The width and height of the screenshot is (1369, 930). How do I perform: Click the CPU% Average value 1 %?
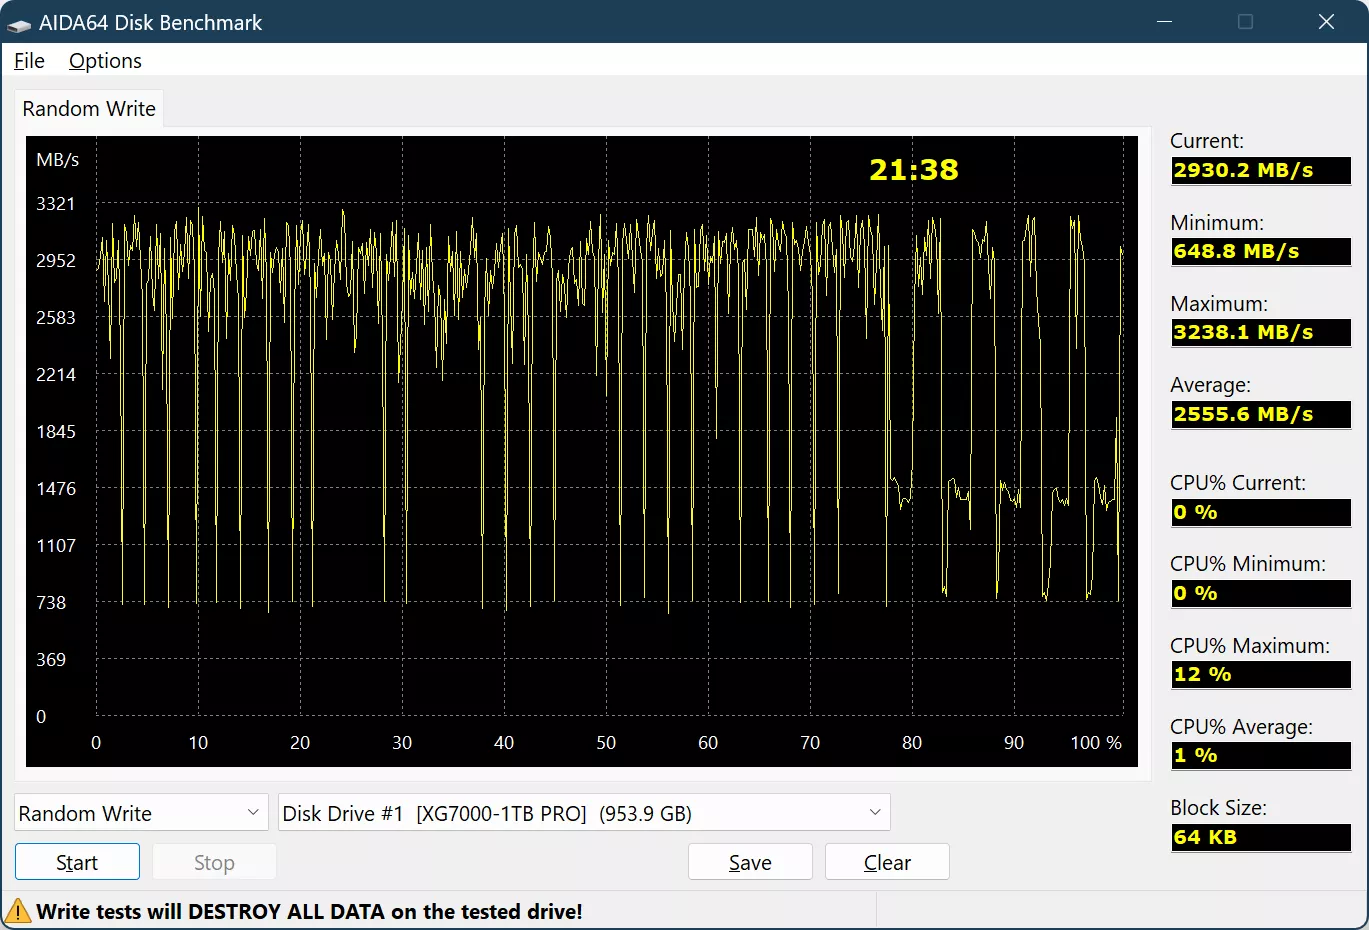click(x=1260, y=755)
